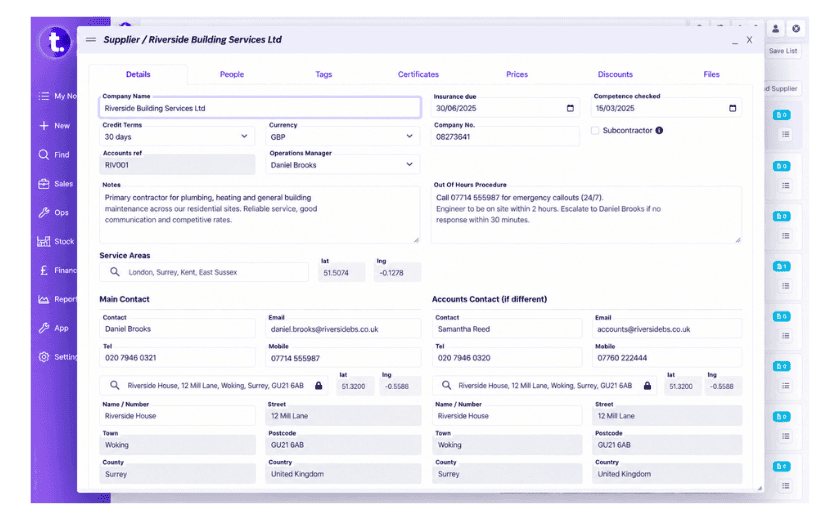Click the Main Contact Postcode field
840x520 pixels.
pos(343,444)
